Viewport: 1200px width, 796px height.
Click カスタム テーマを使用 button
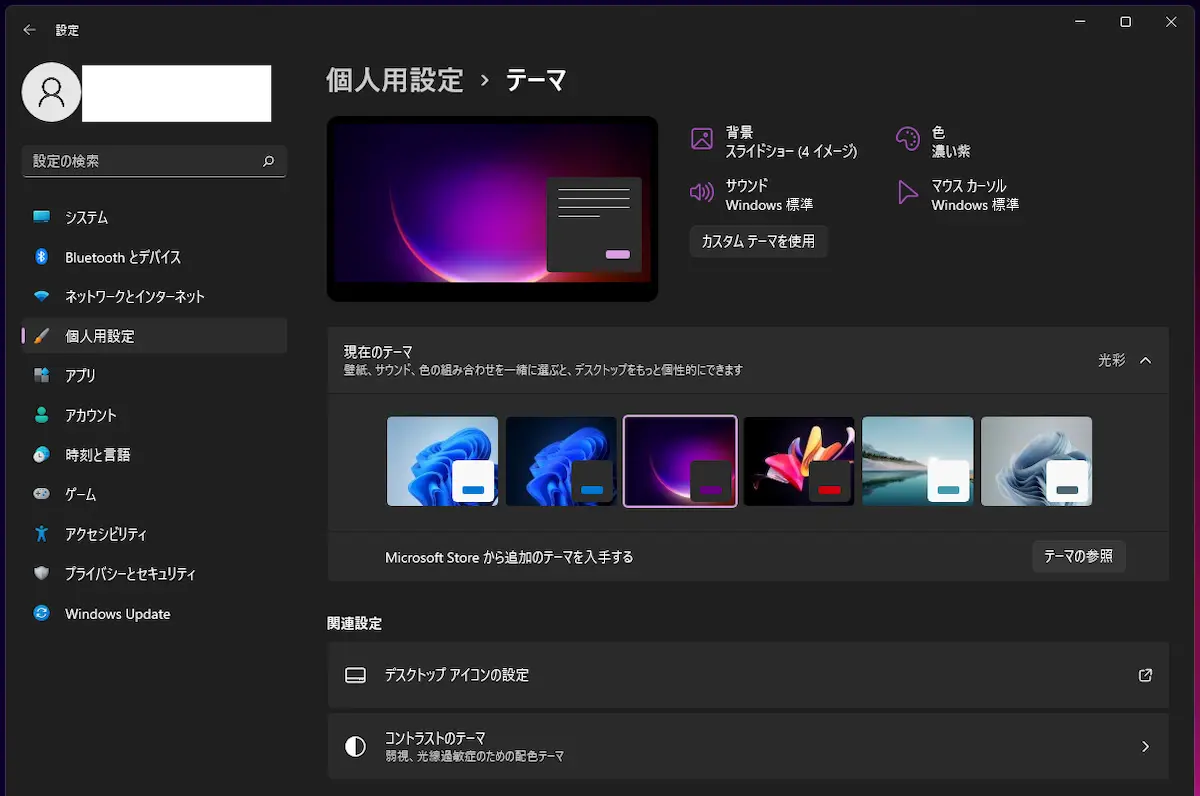tap(759, 241)
